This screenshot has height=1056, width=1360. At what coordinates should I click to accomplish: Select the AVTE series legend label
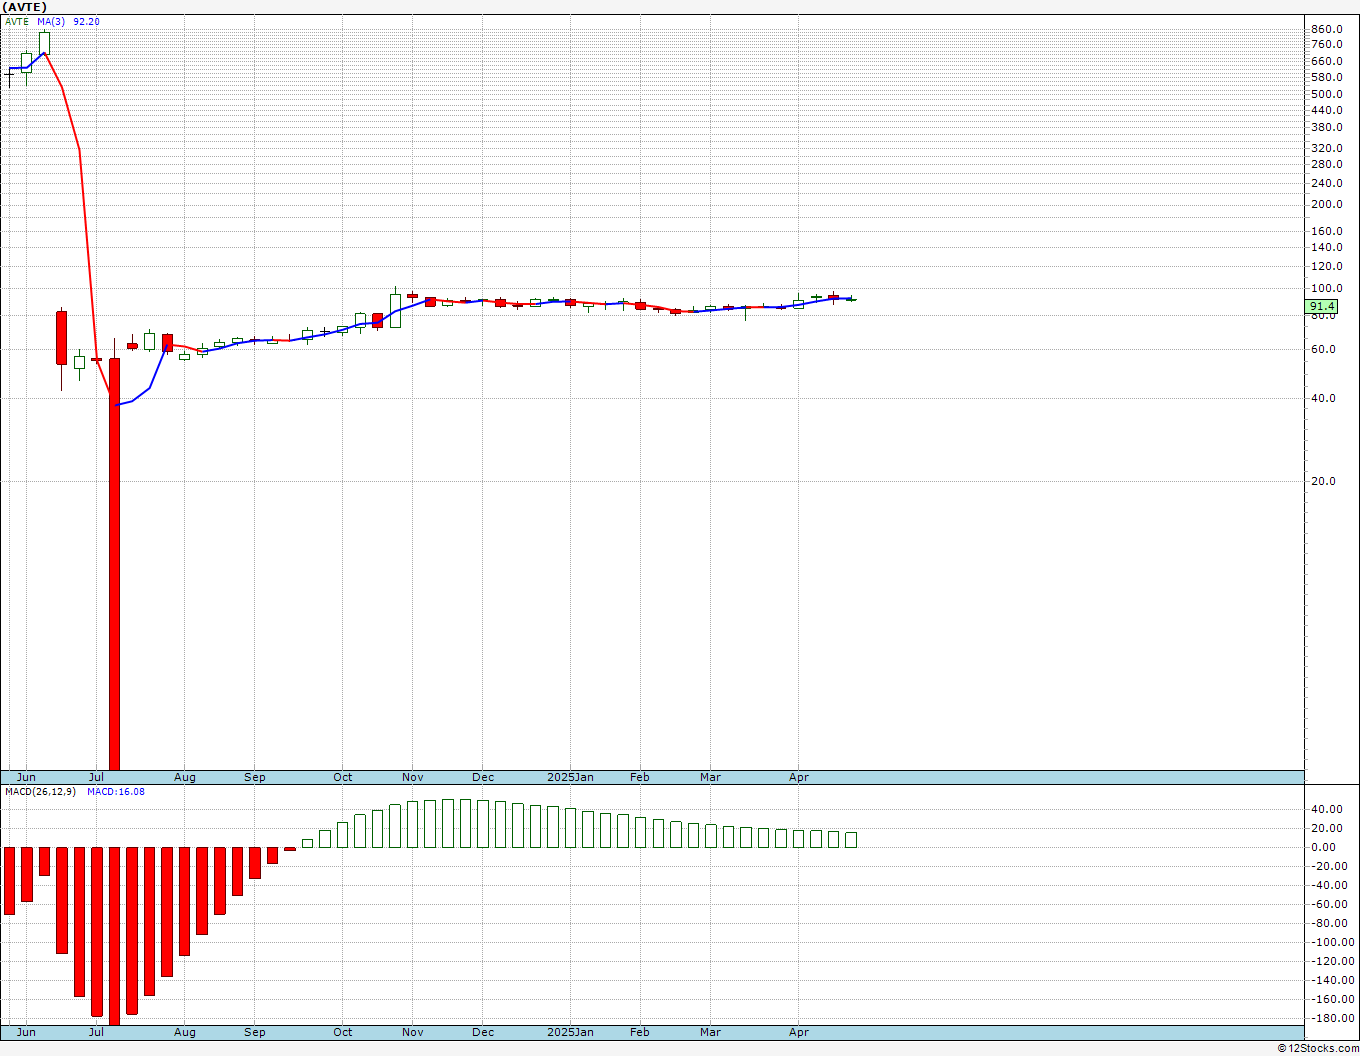pos(18,21)
